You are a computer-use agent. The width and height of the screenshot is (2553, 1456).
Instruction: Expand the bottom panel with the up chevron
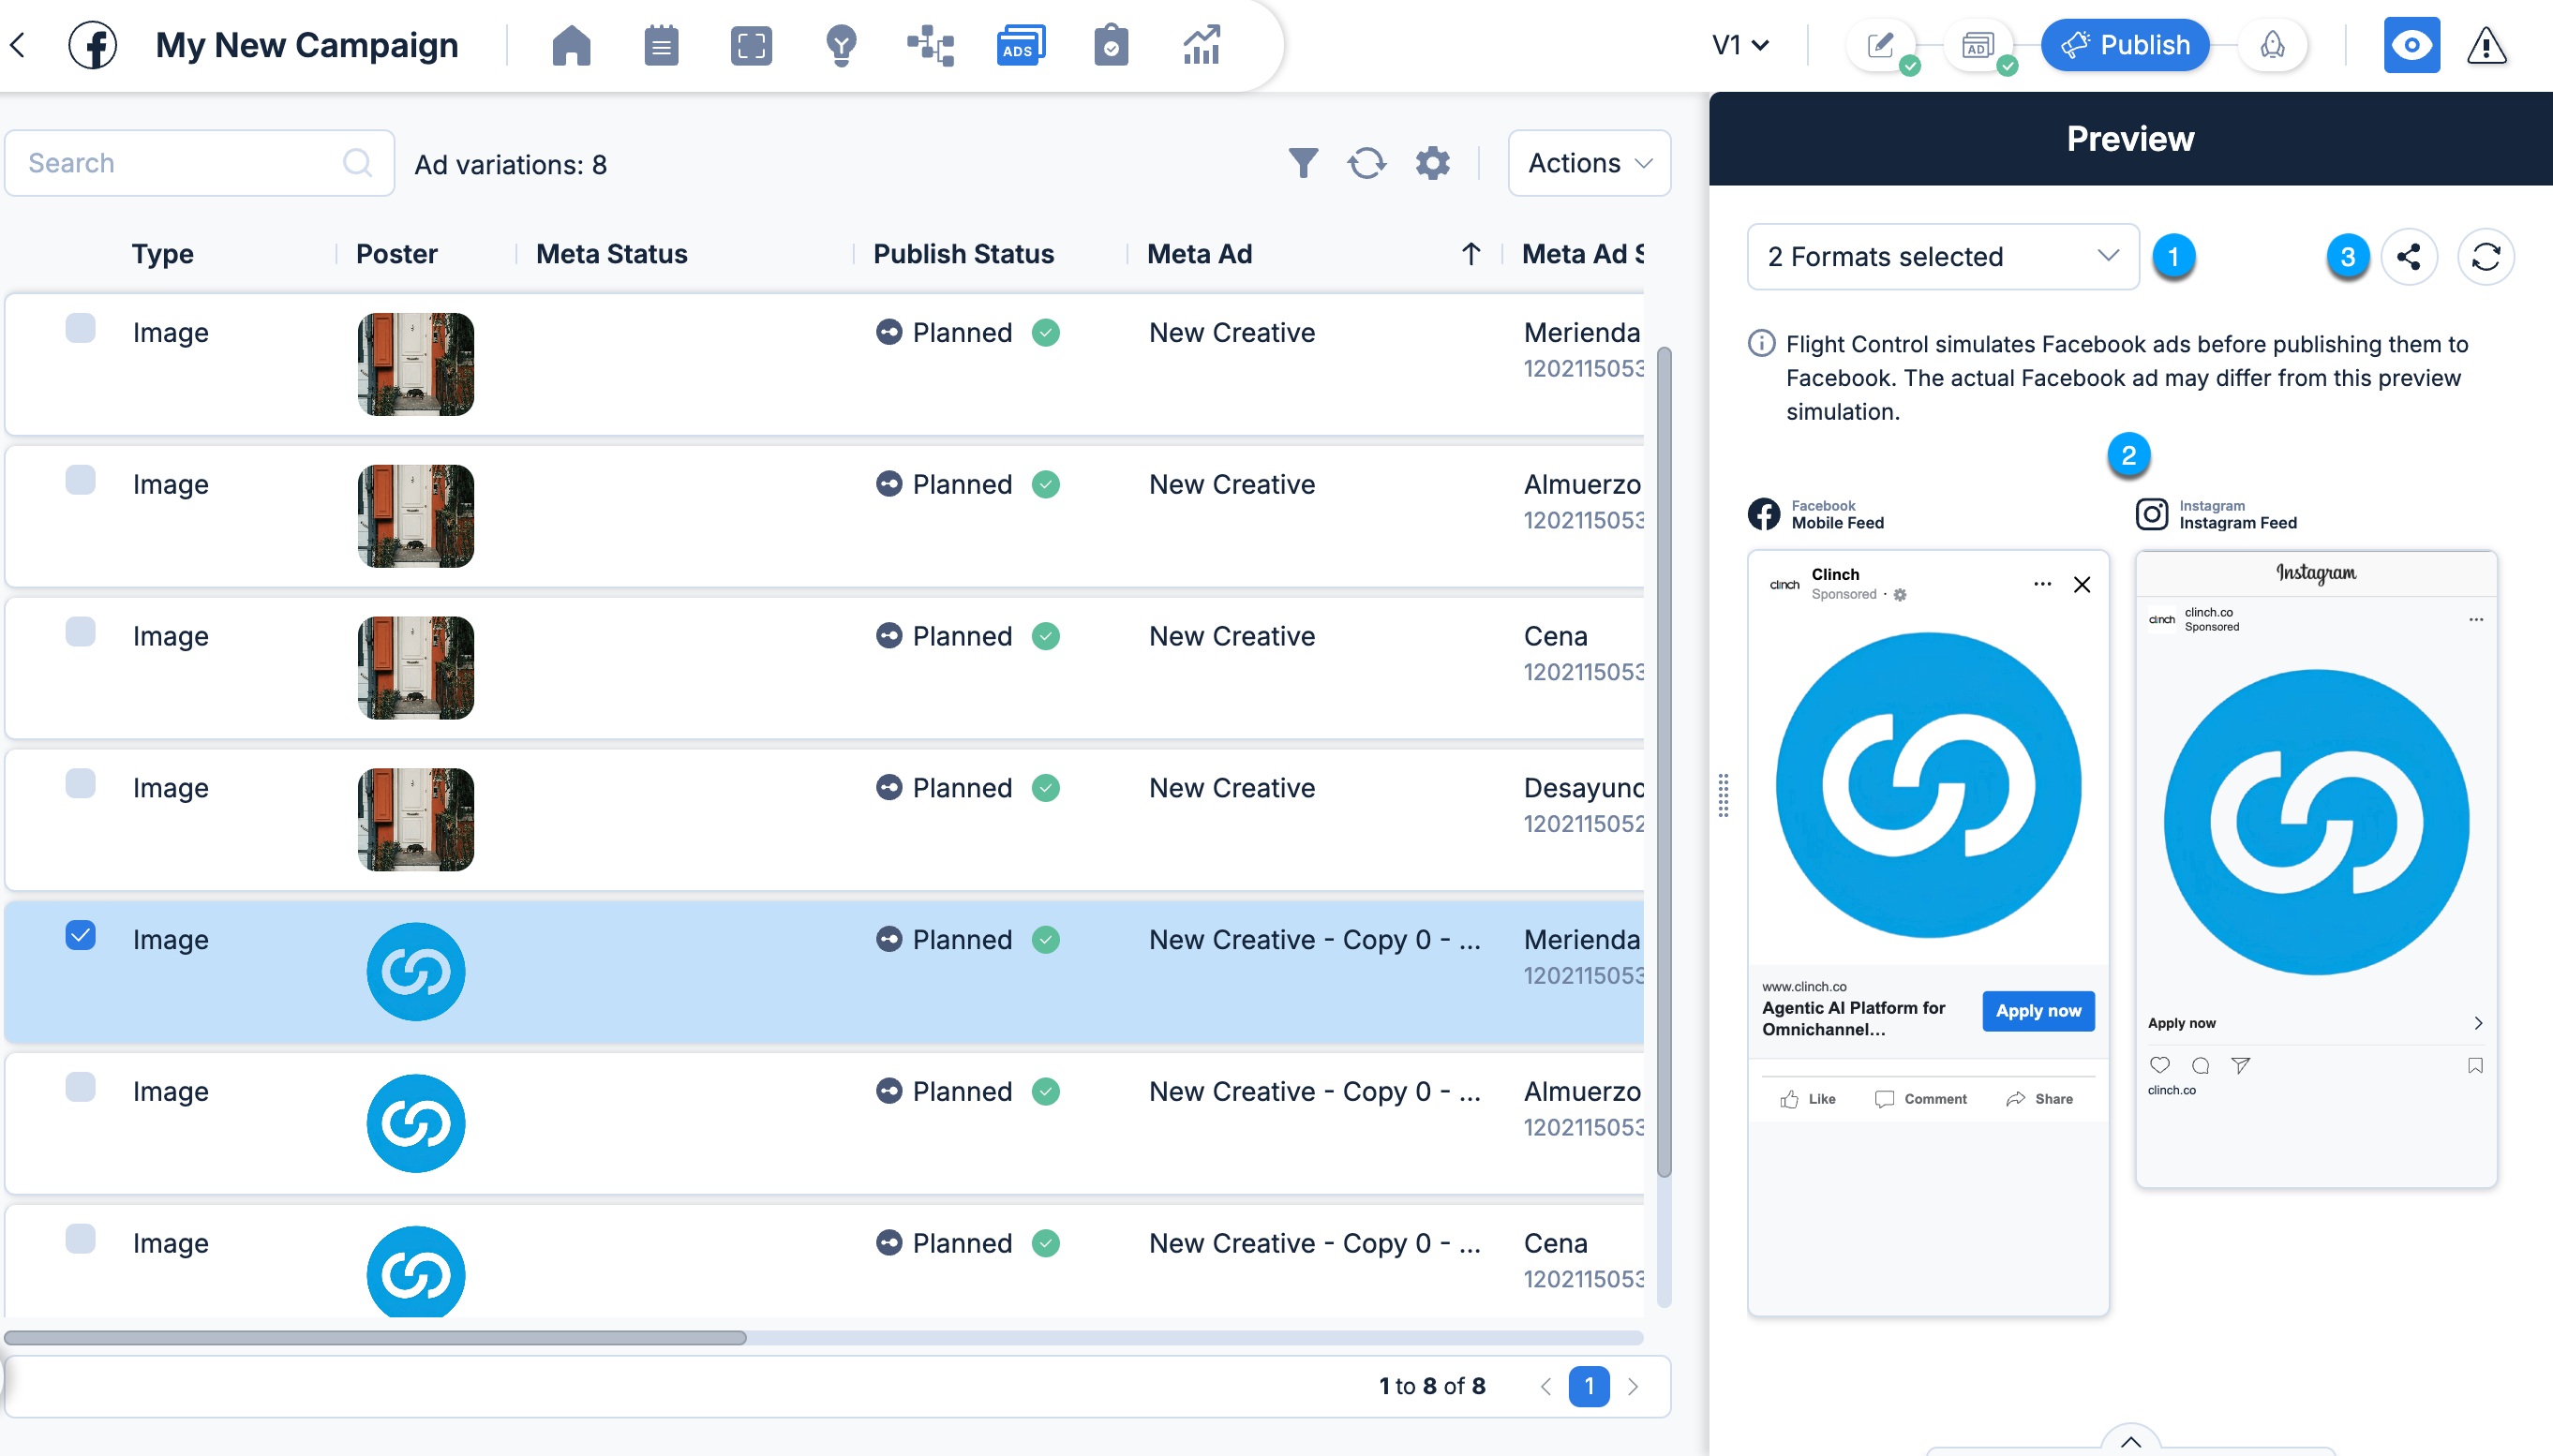[x=2131, y=1442]
